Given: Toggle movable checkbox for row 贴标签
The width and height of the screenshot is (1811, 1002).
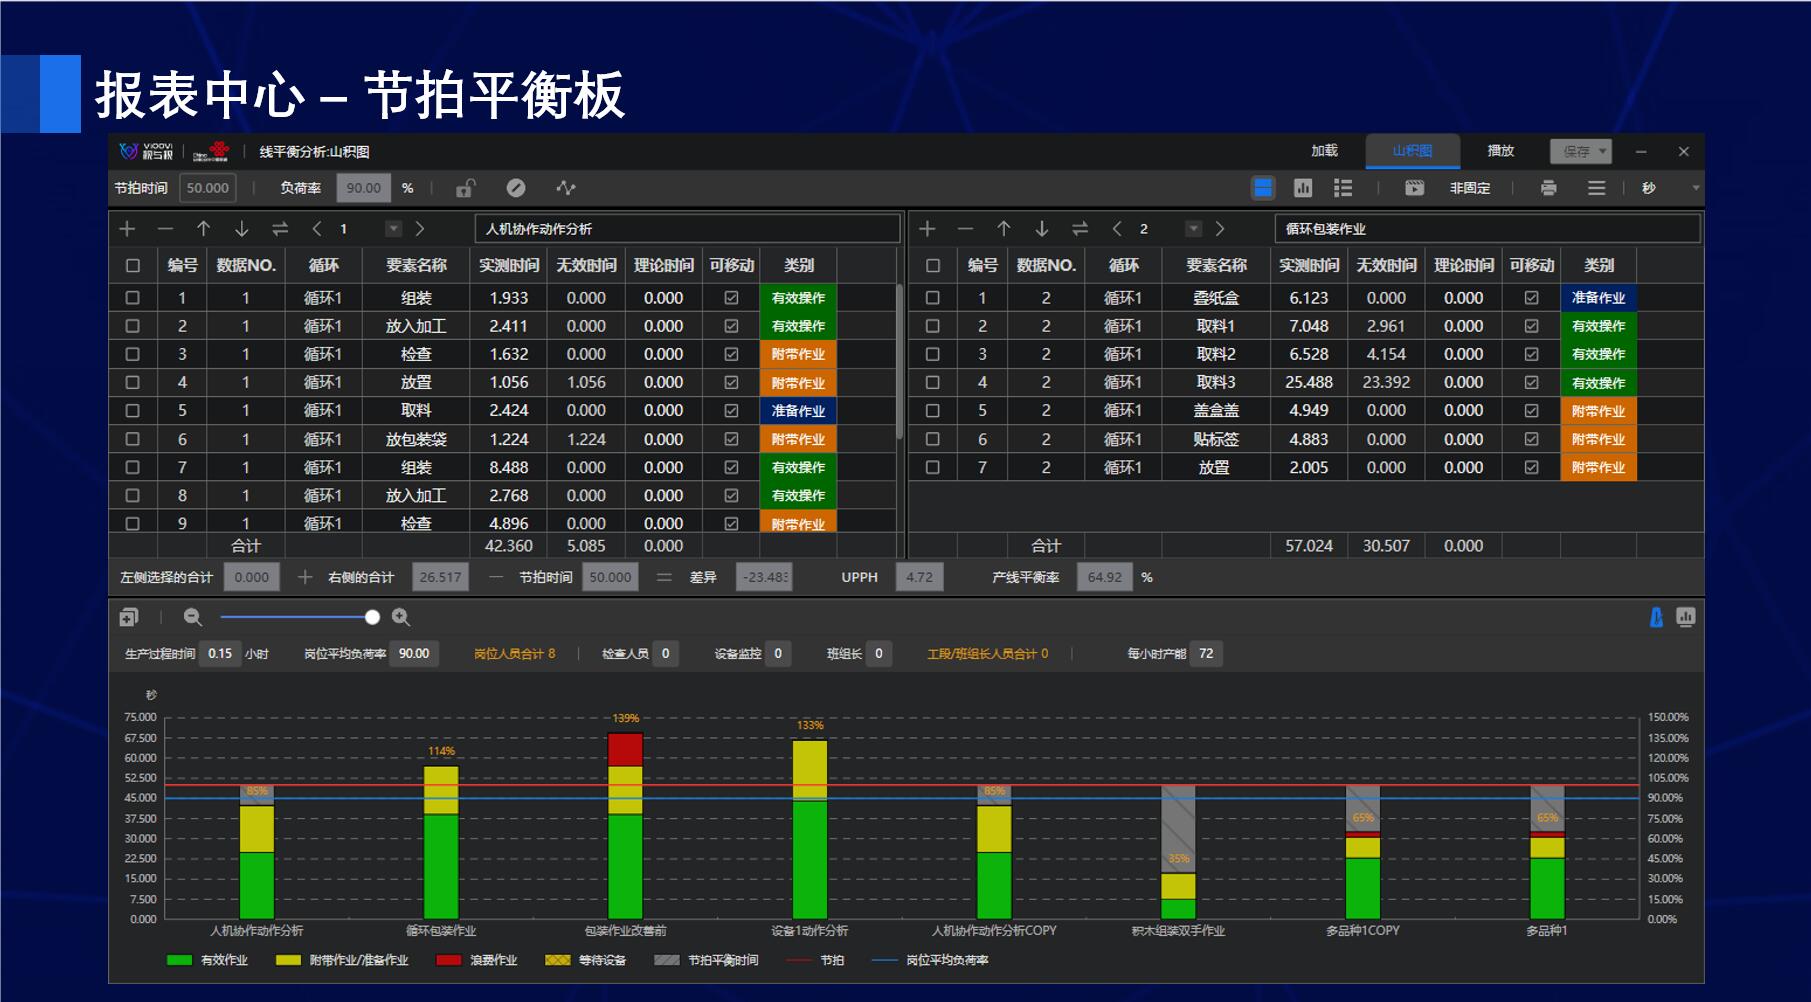Looking at the screenshot, I should (x=1531, y=439).
